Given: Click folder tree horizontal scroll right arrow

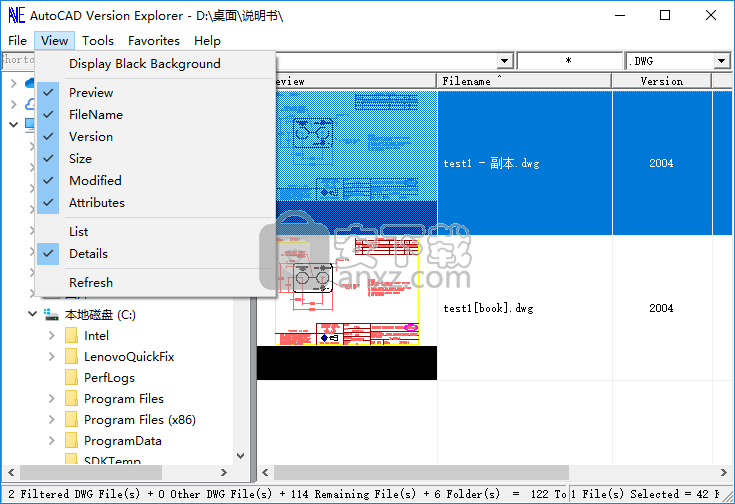Looking at the screenshot, I should (x=224, y=472).
